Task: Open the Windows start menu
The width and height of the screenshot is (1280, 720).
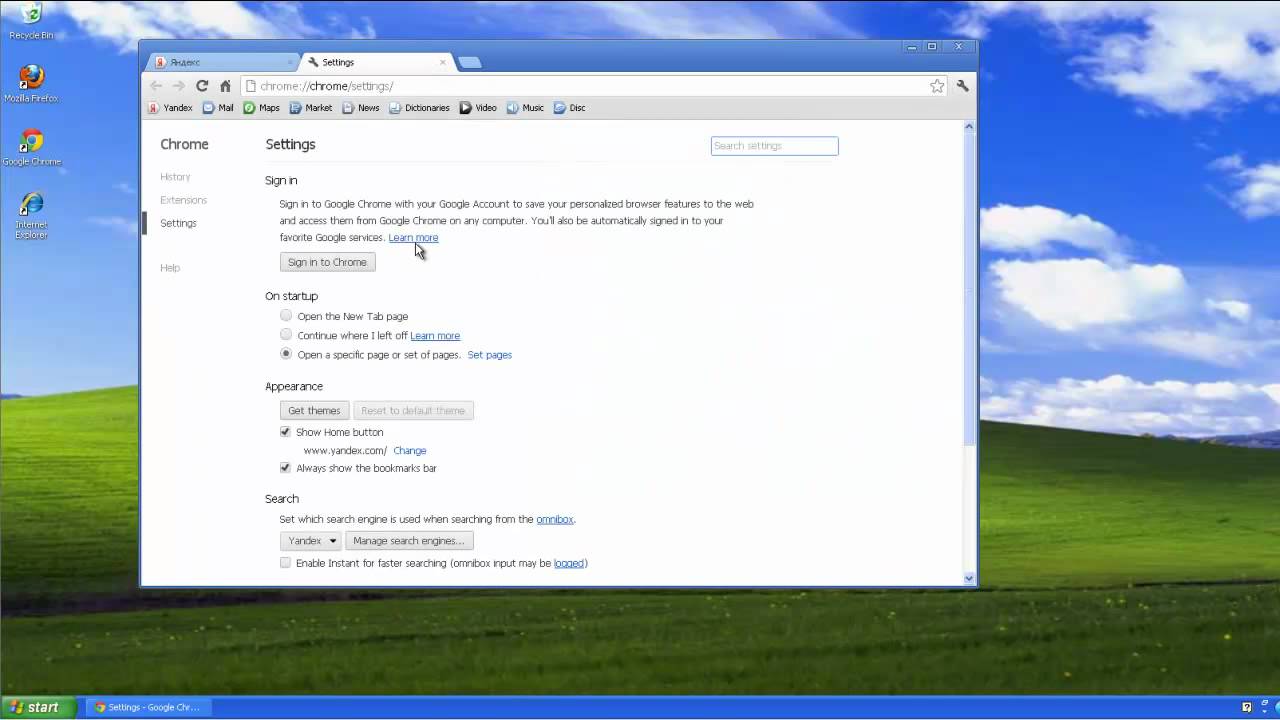Action: pos(37,707)
